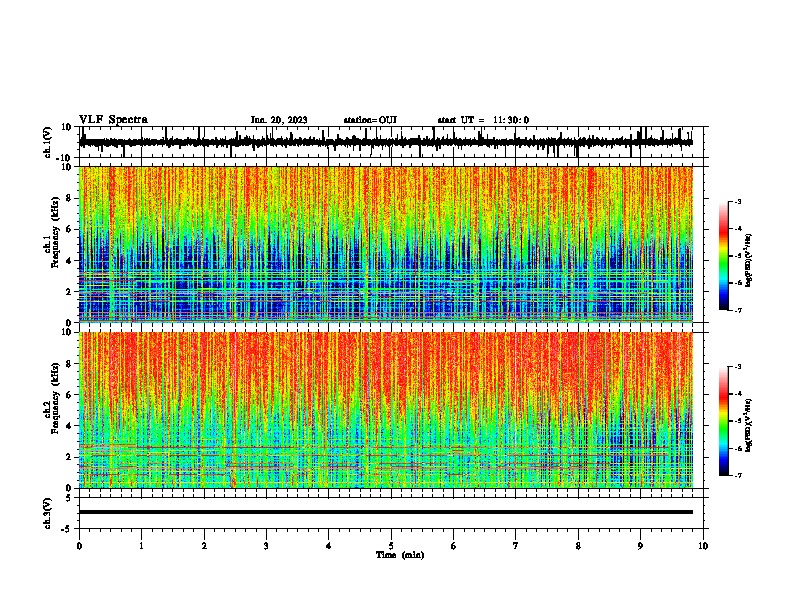
Task: Click the -7 tick on ch.1 colorbar
Action: tap(738, 310)
